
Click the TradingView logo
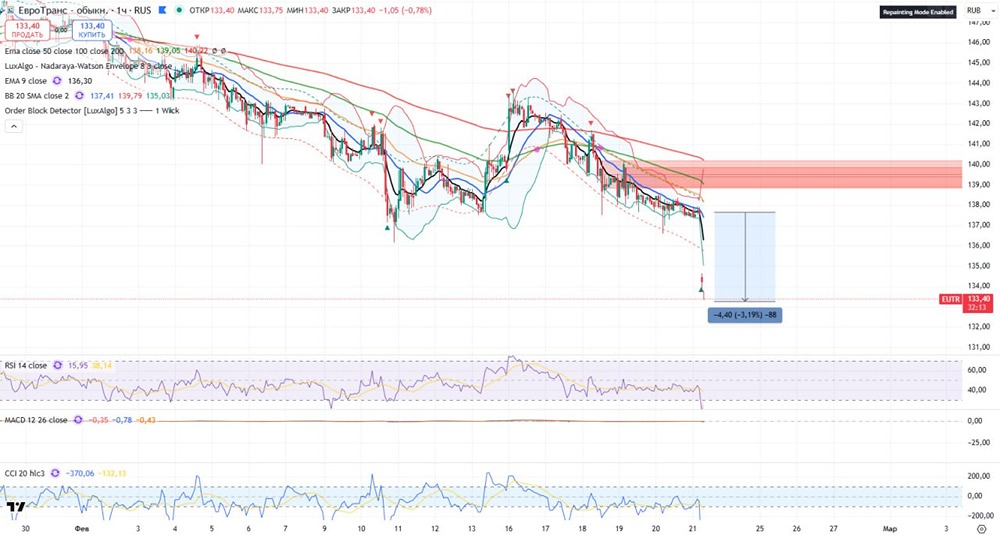[17, 508]
